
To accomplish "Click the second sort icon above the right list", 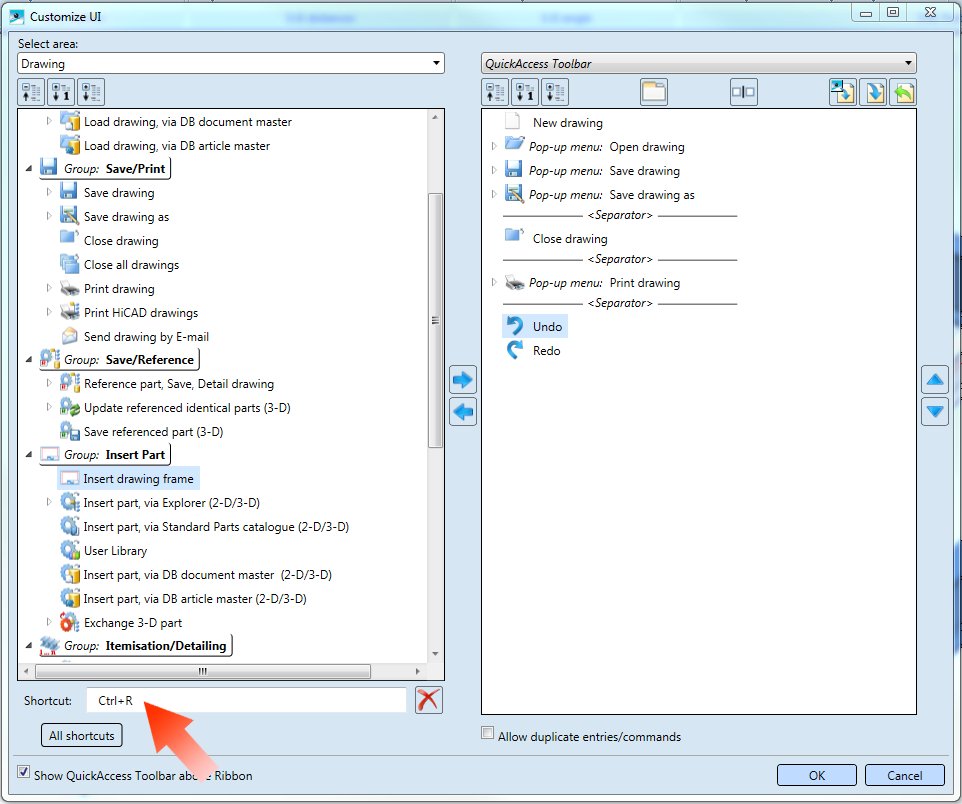I will 525,92.
